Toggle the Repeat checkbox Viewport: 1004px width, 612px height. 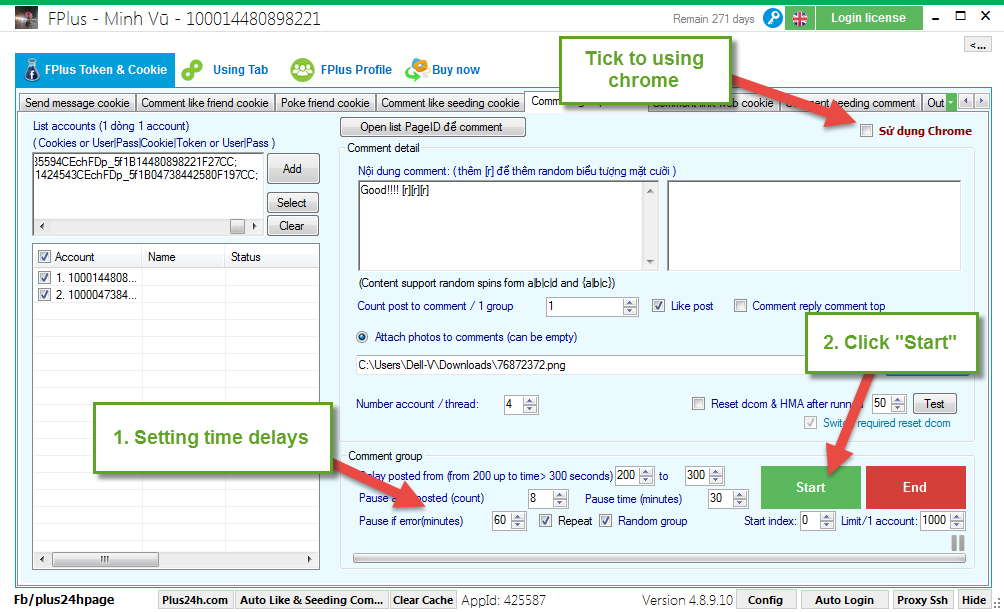point(545,521)
